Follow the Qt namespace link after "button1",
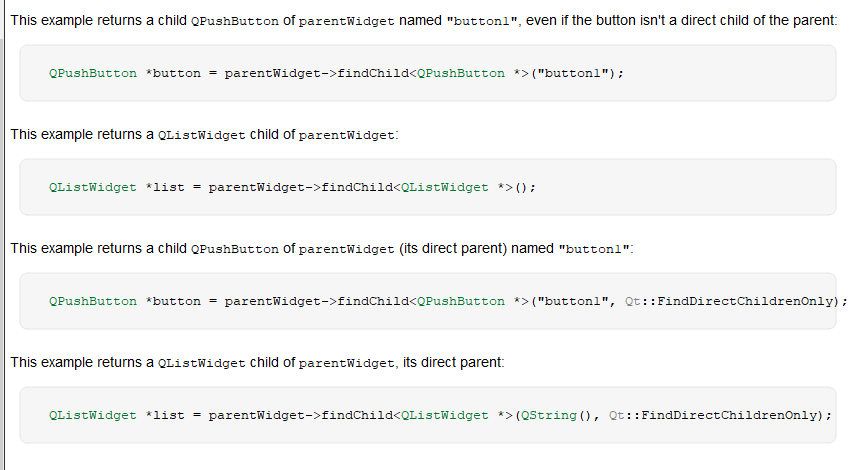 pyautogui.click(x=633, y=301)
